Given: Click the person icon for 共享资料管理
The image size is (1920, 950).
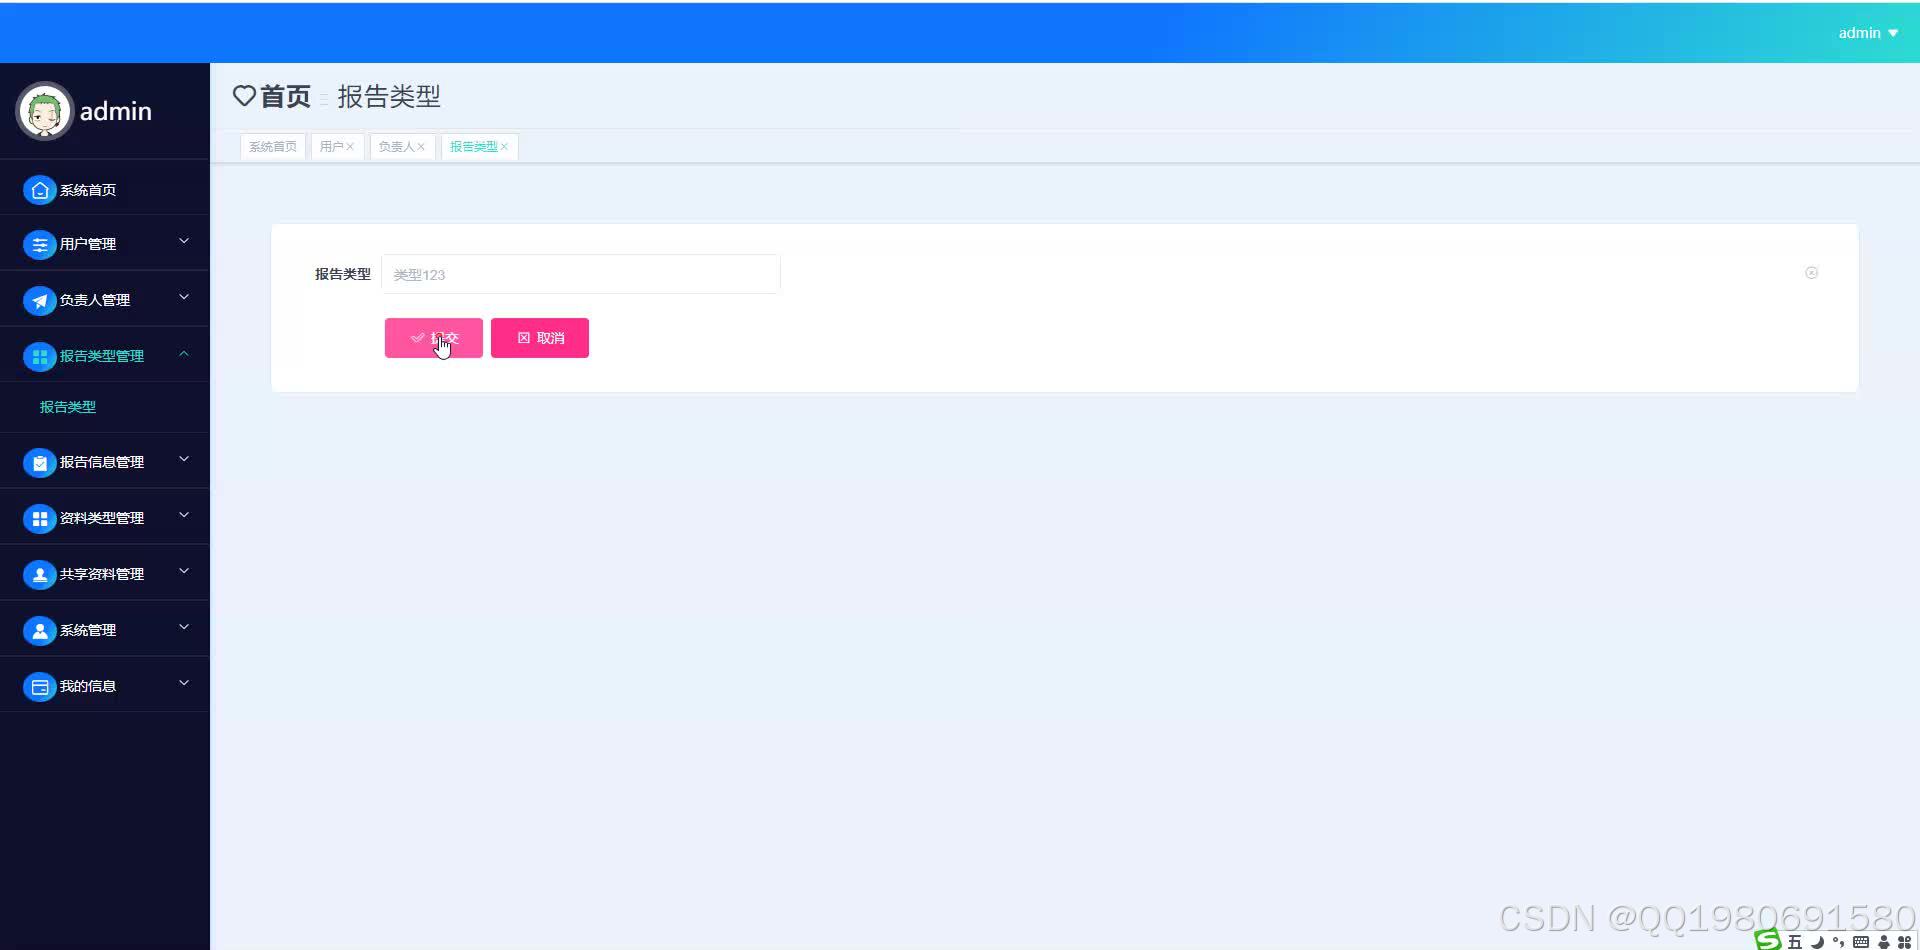Looking at the screenshot, I should click(39, 574).
